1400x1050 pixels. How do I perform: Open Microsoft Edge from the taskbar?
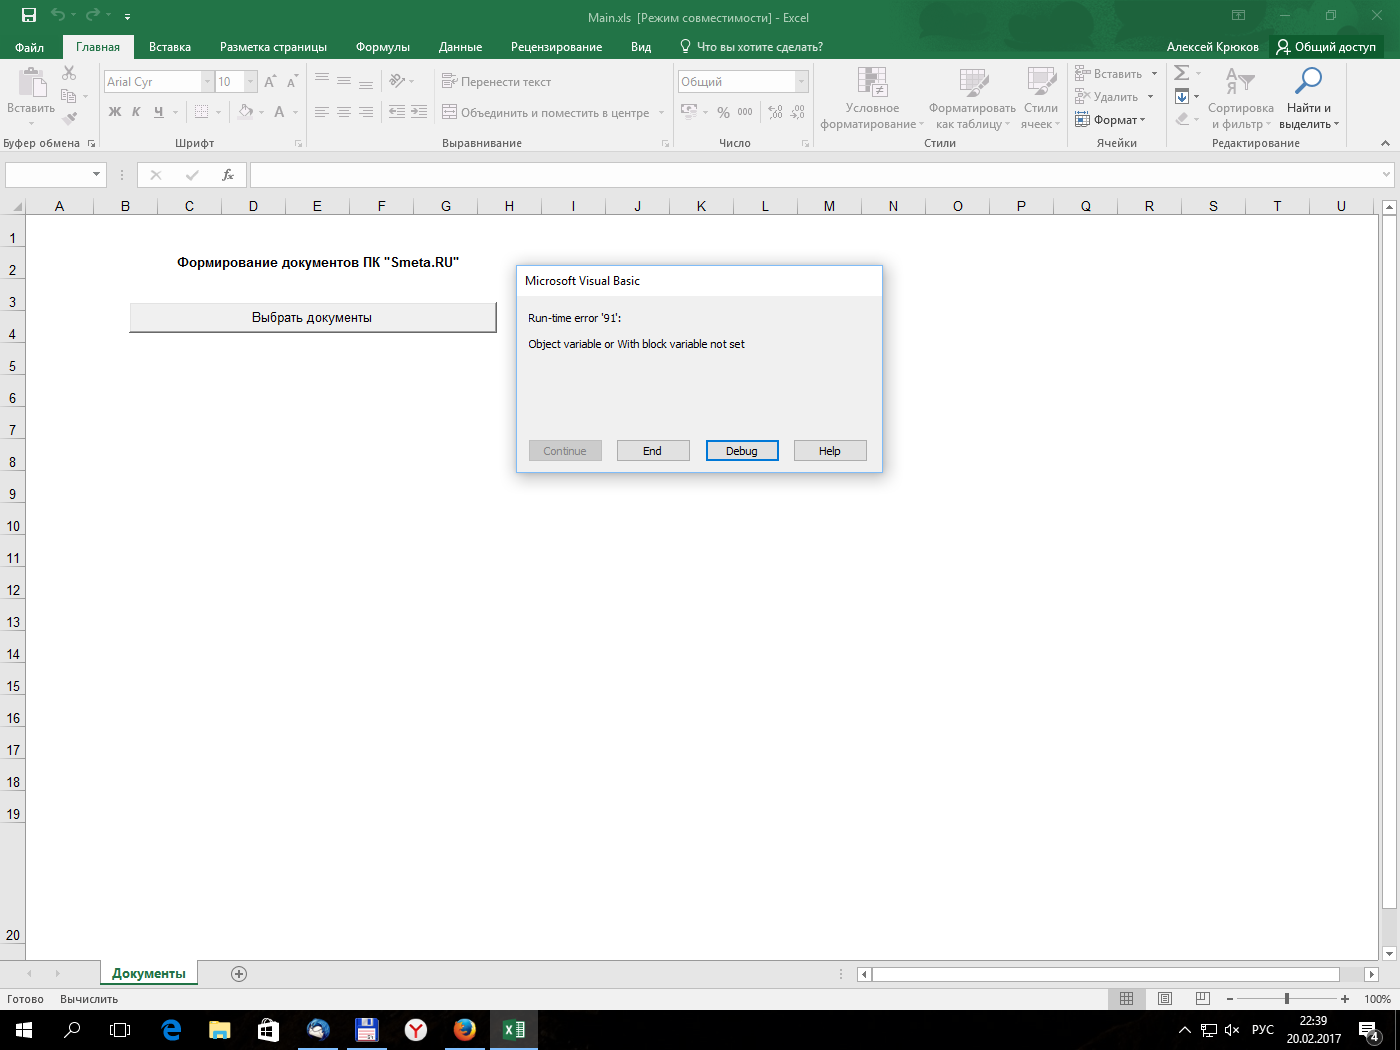tap(171, 1029)
